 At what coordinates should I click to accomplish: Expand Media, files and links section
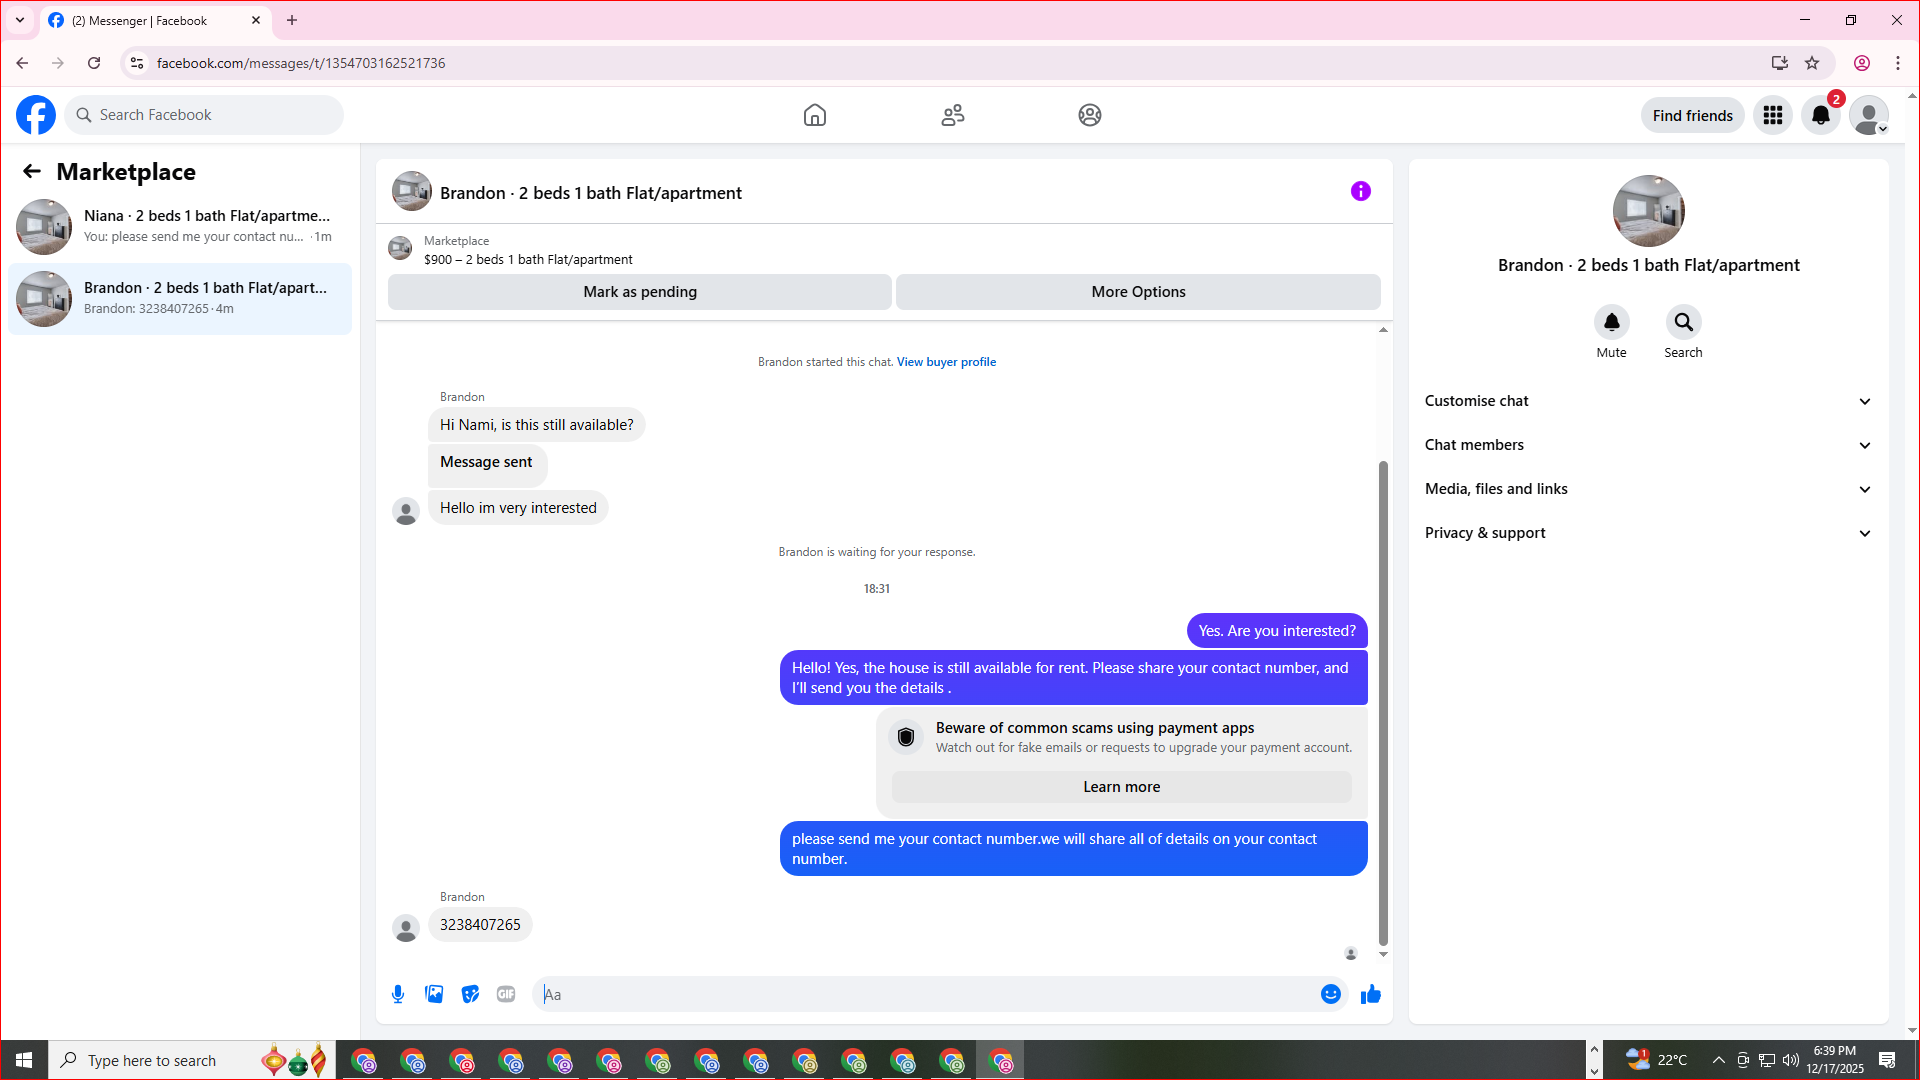pos(1647,489)
